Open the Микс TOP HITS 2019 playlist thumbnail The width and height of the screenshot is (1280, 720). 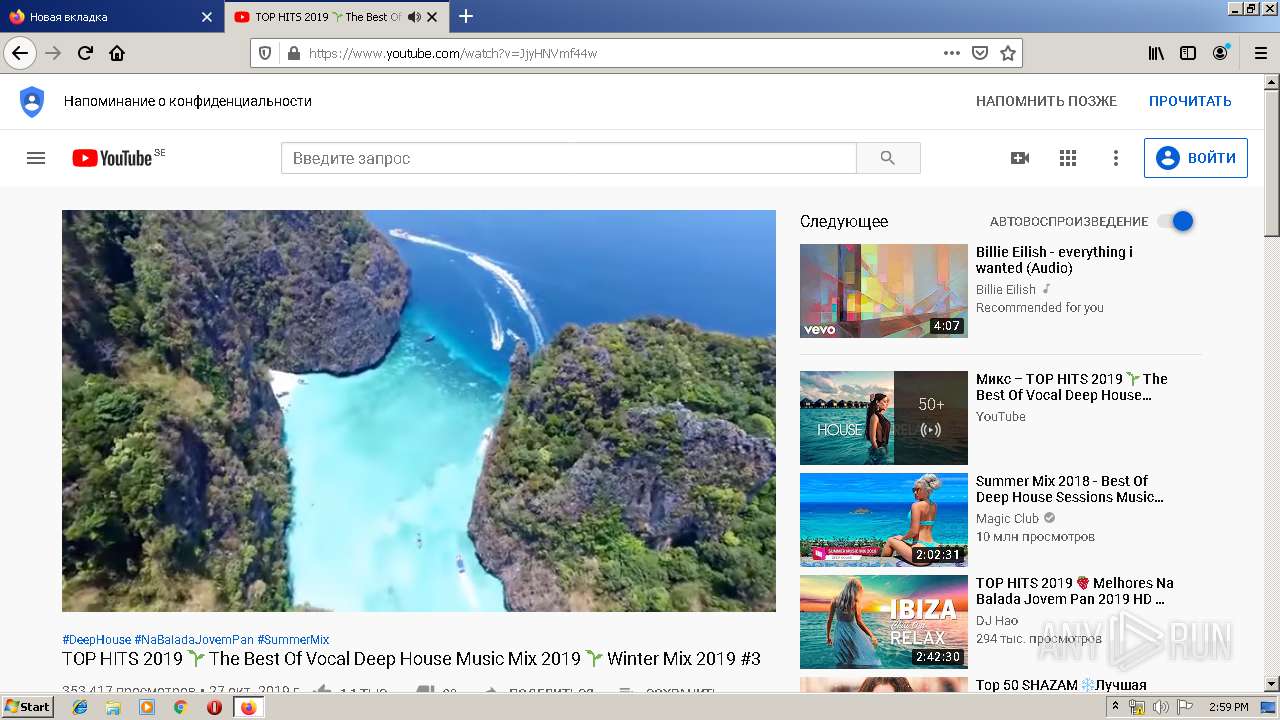(884, 418)
